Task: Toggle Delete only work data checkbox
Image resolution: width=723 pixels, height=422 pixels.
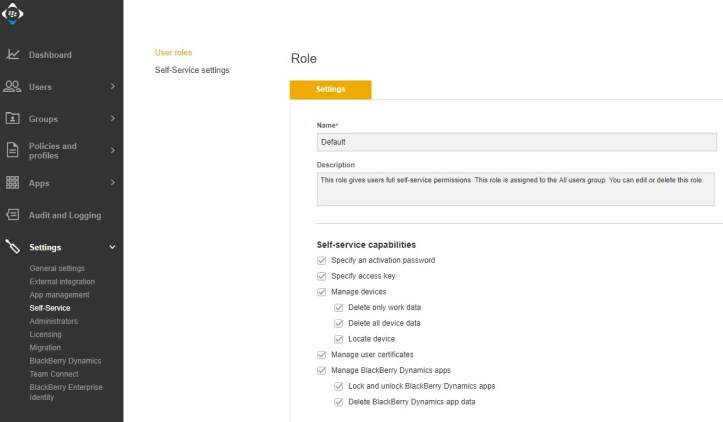Action: click(x=338, y=308)
